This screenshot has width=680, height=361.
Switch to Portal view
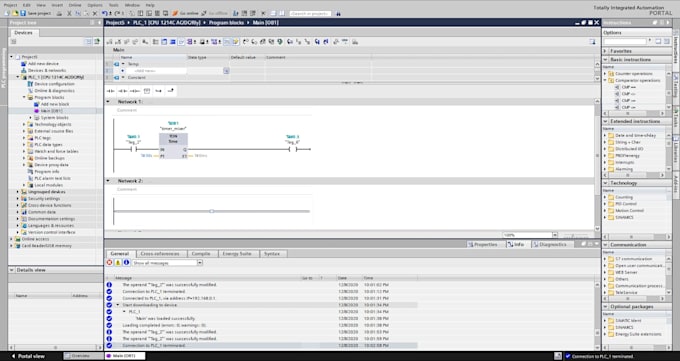(x=28, y=356)
